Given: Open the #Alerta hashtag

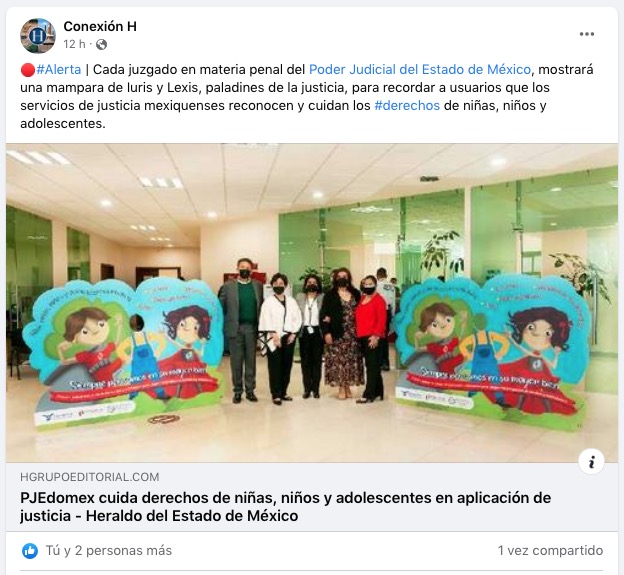Looking at the screenshot, I should click(59, 70).
